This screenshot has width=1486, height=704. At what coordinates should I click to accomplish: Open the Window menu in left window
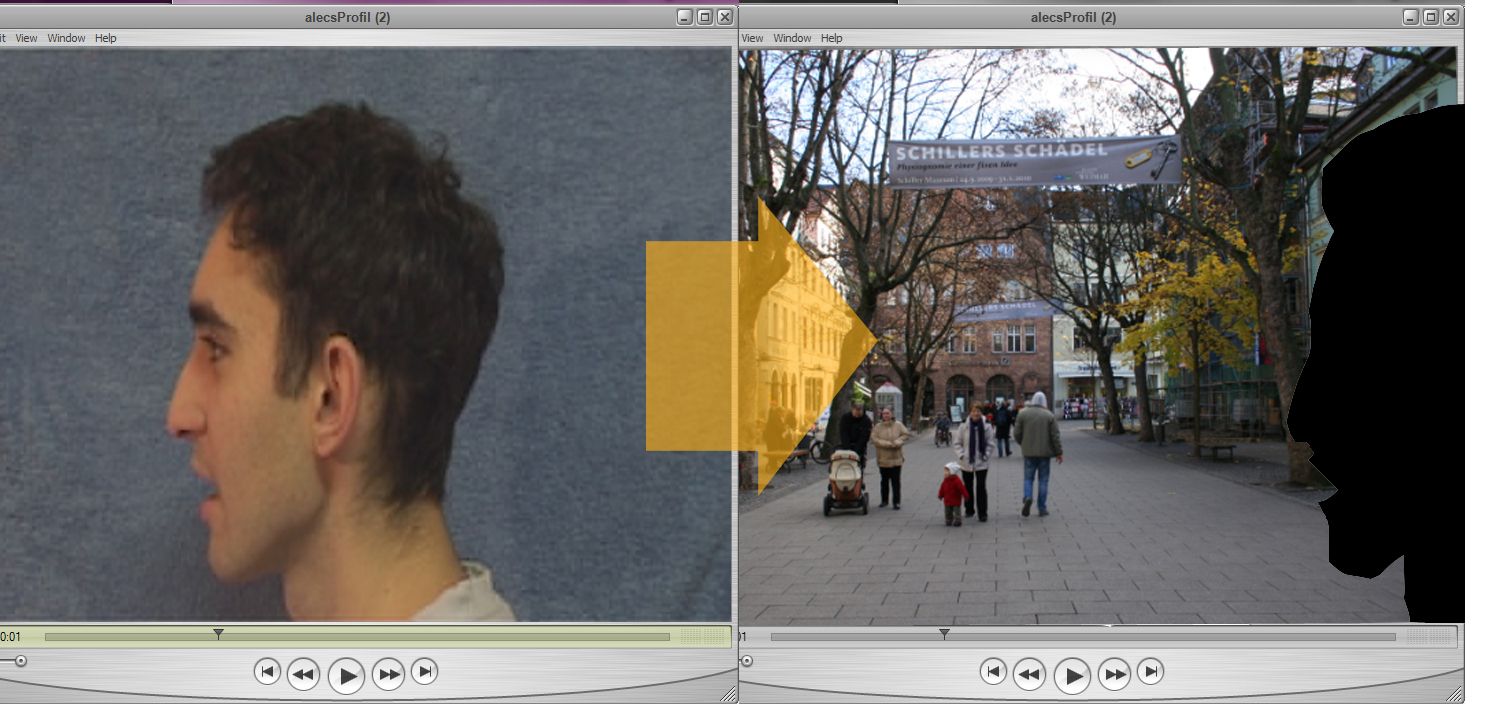[x=67, y=38]
